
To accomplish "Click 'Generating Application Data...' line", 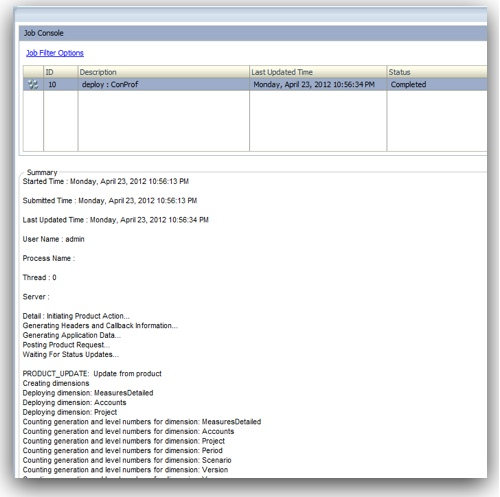I will 72,335.
